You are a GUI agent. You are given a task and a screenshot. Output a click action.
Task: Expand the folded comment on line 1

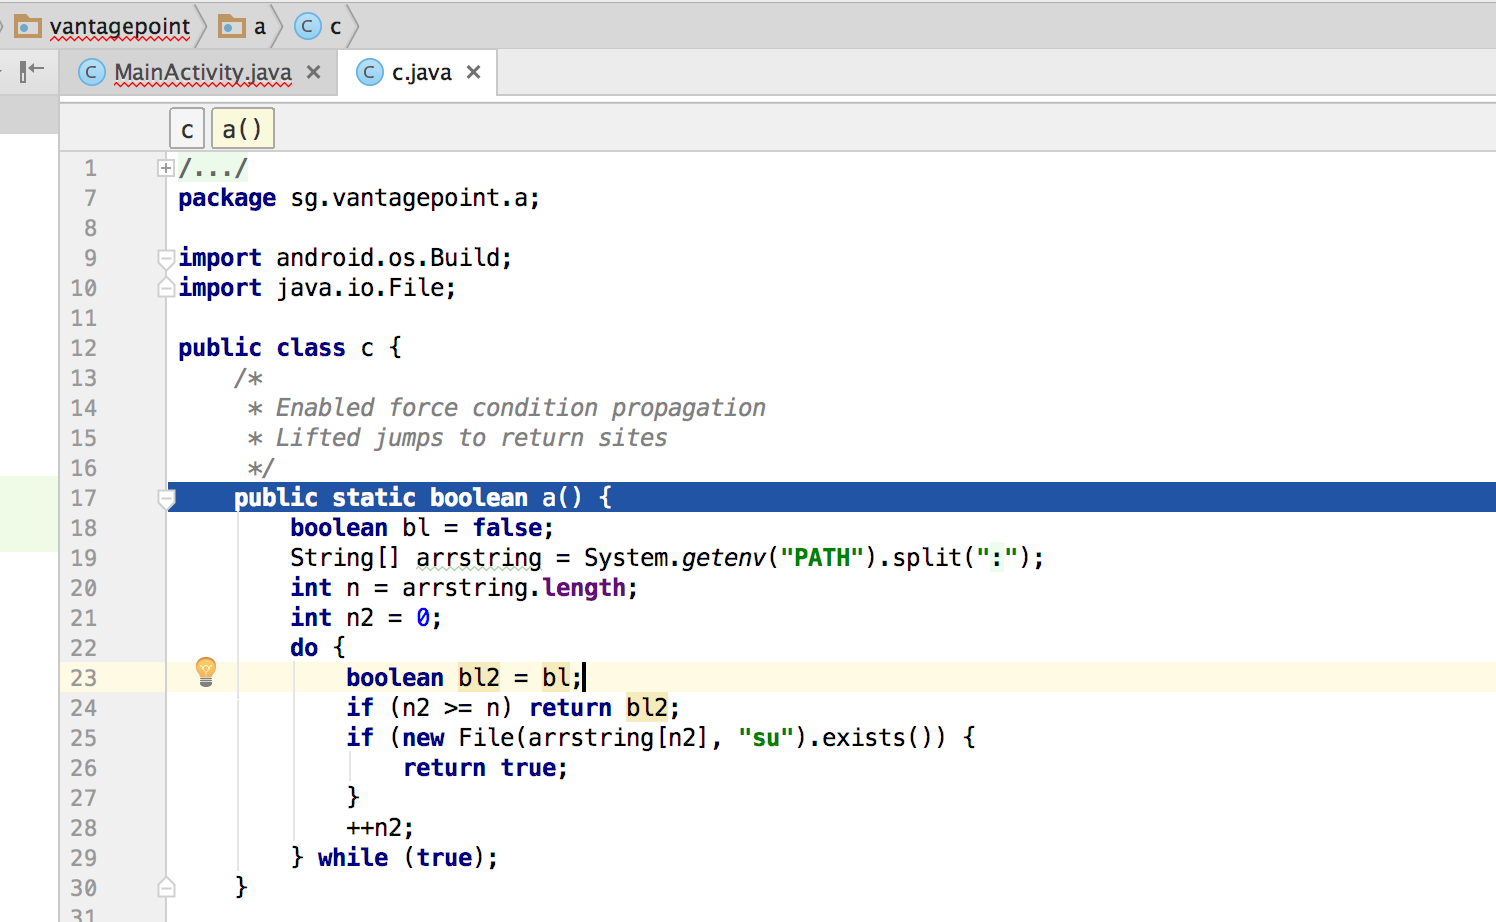[166, 168]
